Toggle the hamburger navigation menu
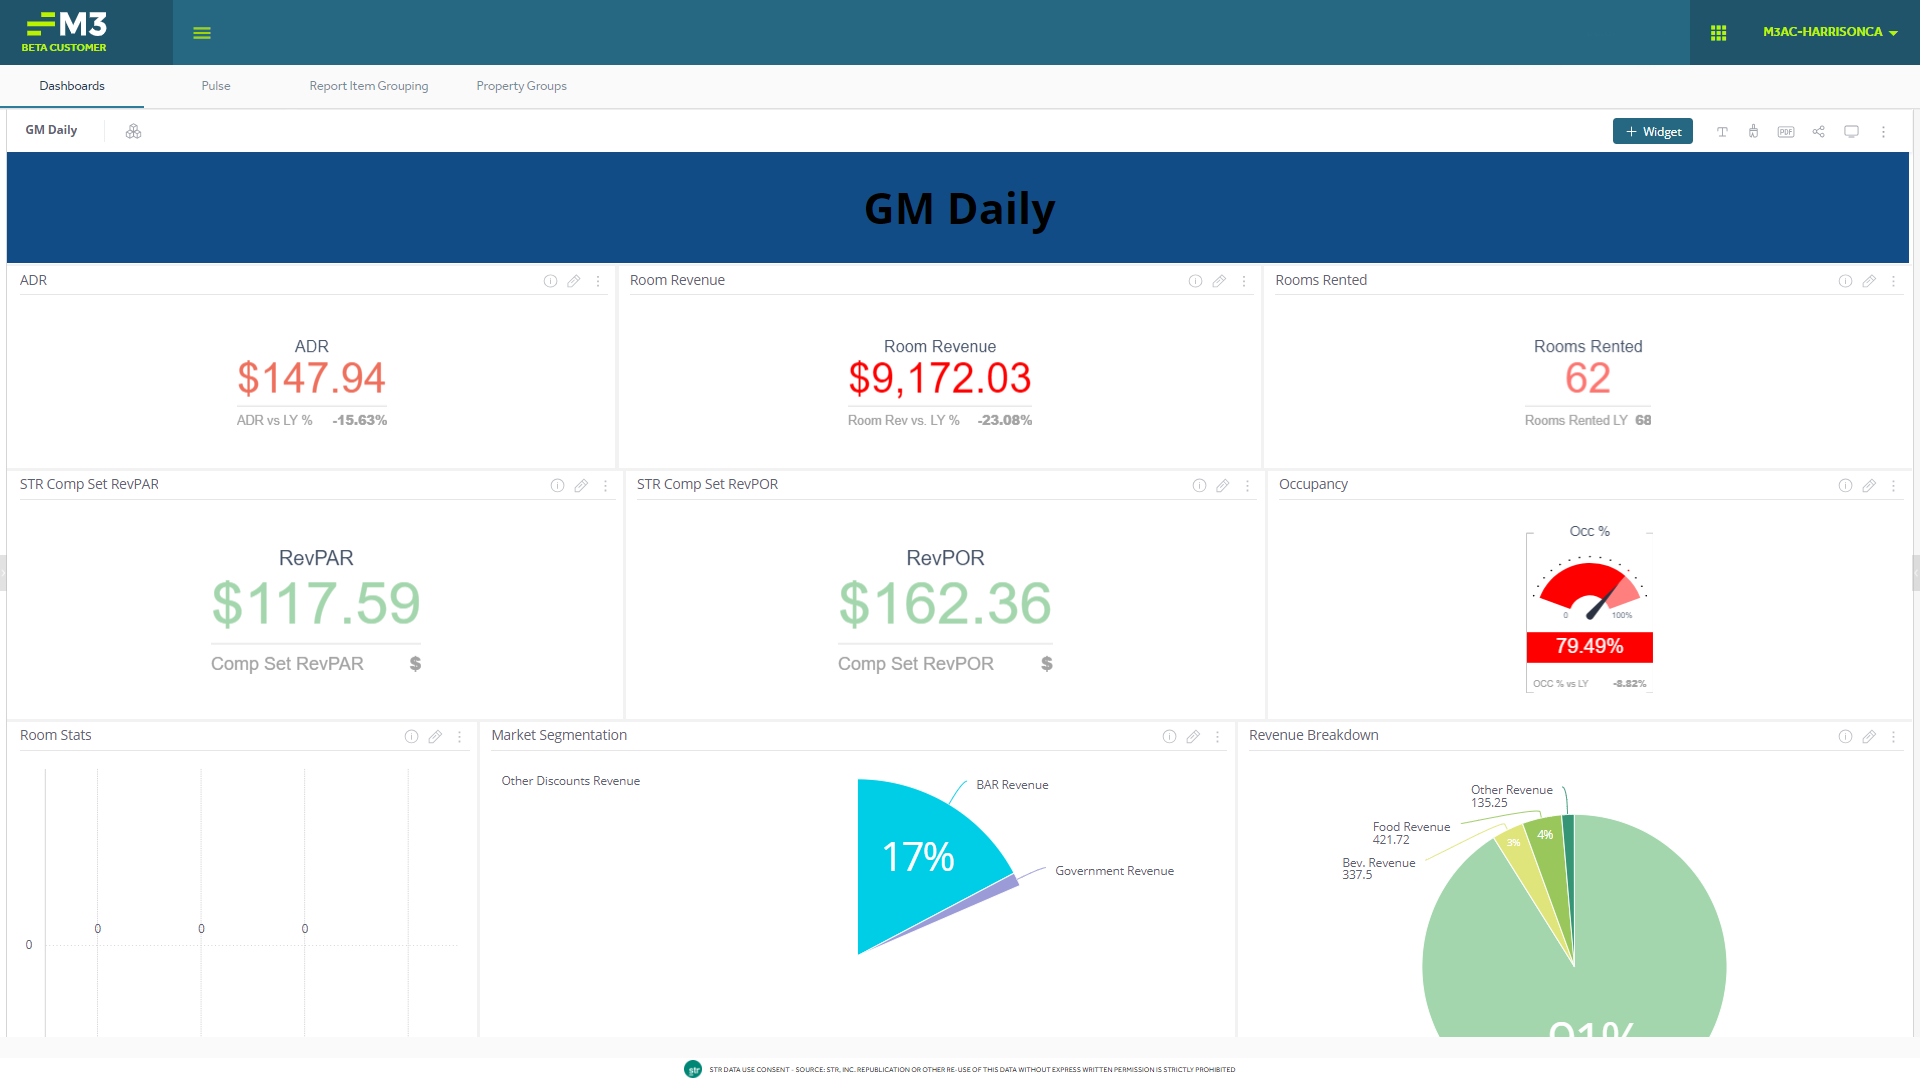Screen dimensions: 1920x1080 (202, 33)
